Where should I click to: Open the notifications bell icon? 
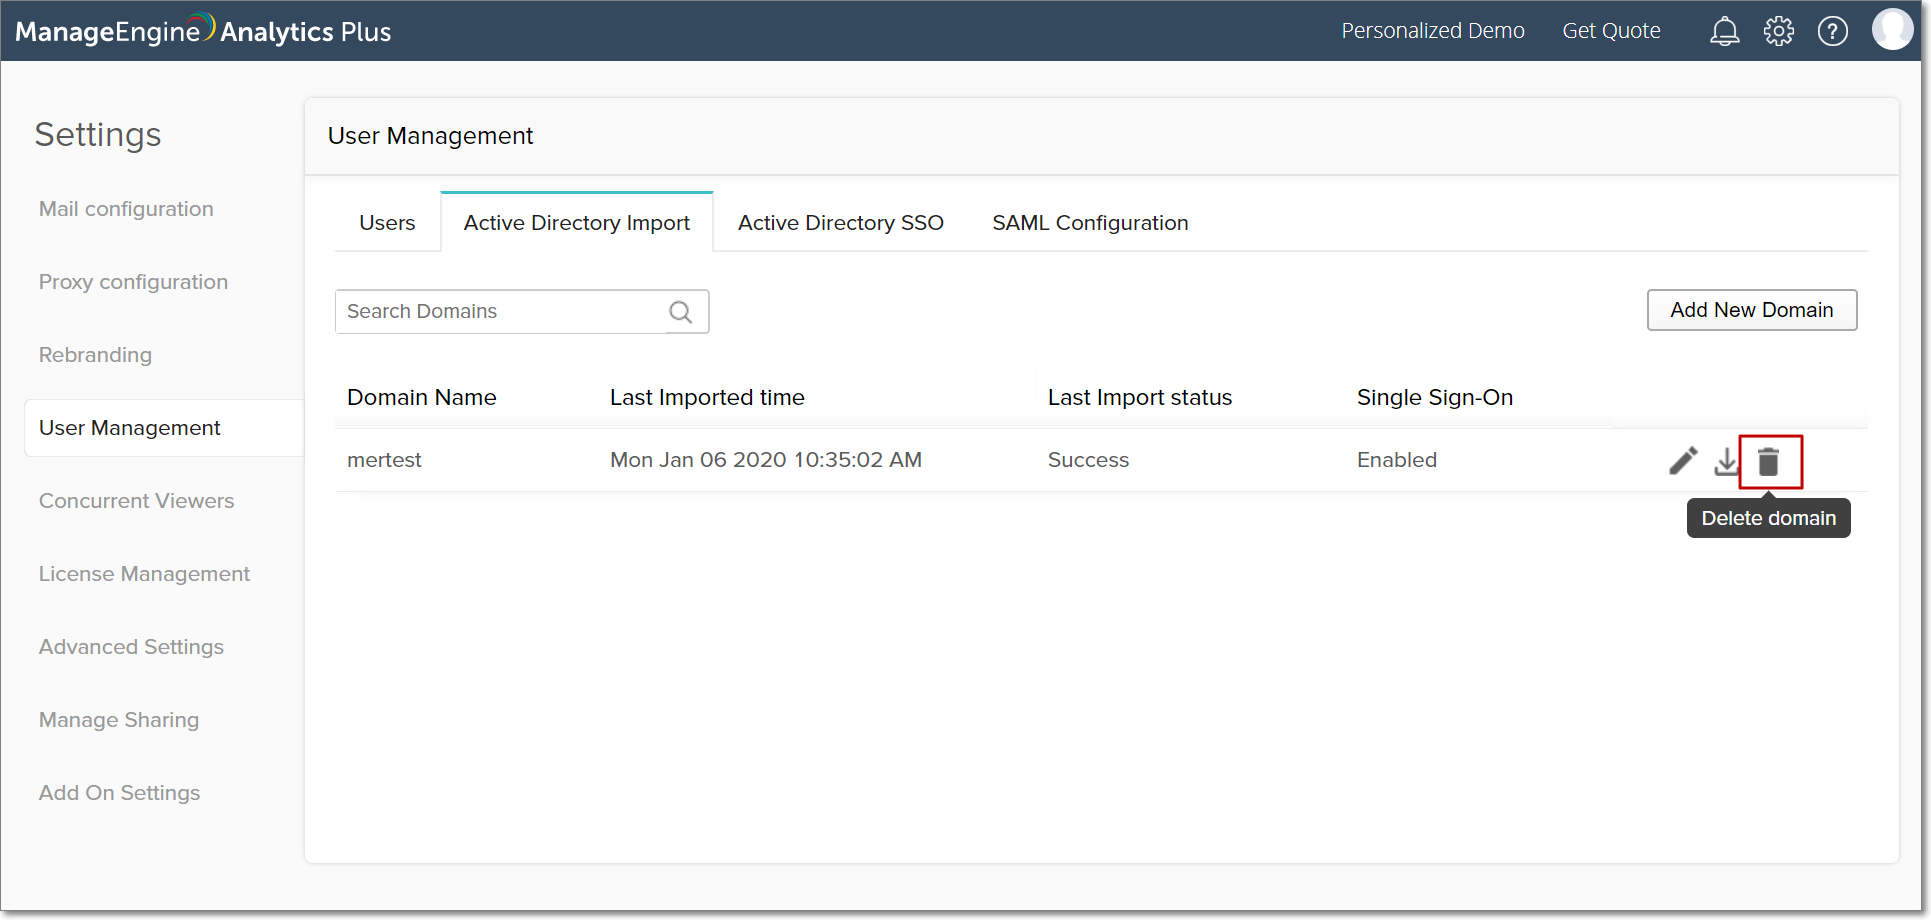point(1724,32)
